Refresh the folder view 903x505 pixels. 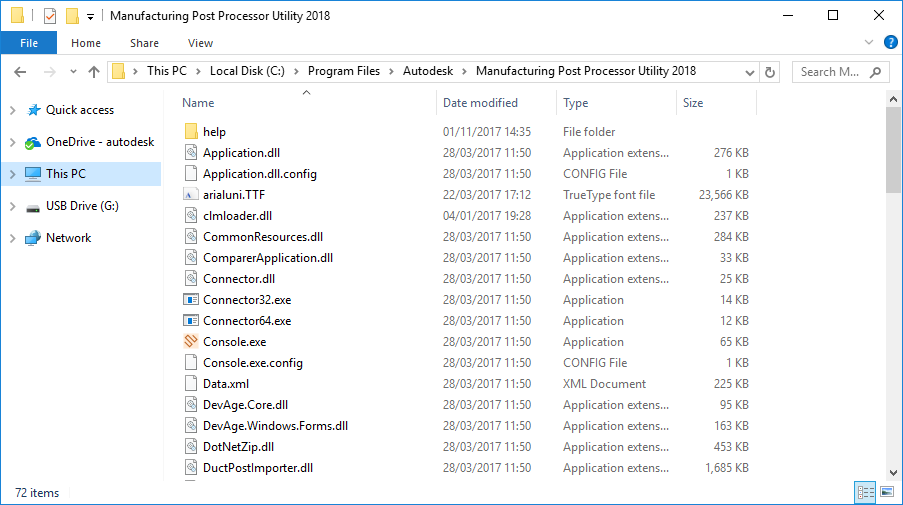pos(770,73)
